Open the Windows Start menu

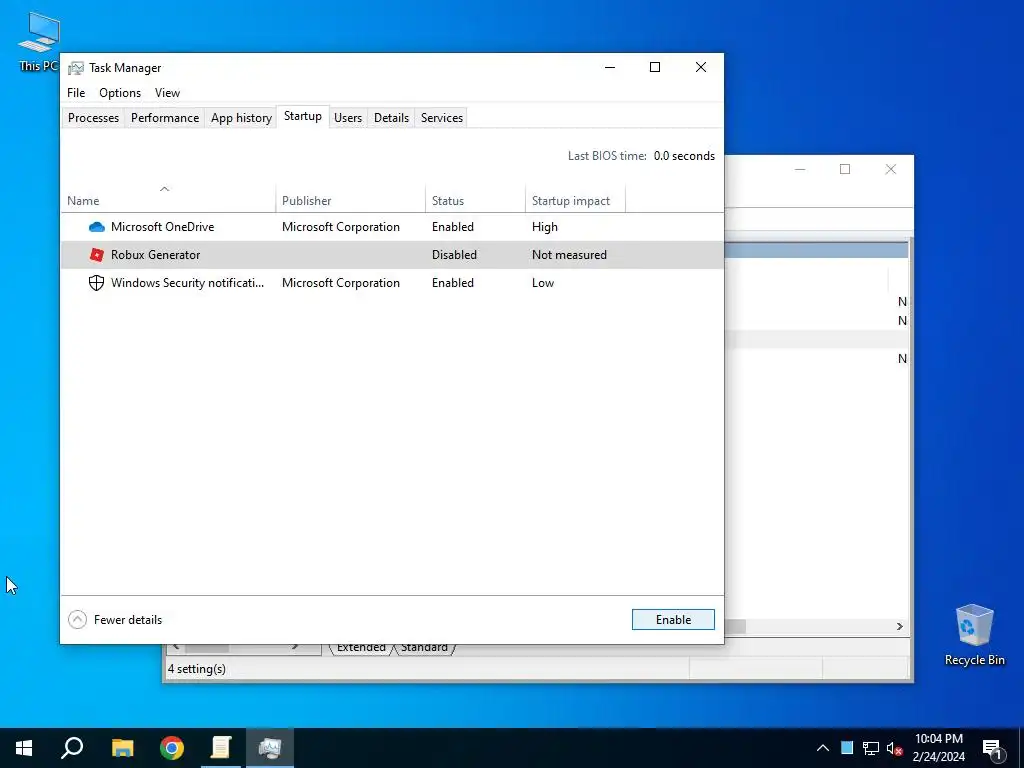24,748
